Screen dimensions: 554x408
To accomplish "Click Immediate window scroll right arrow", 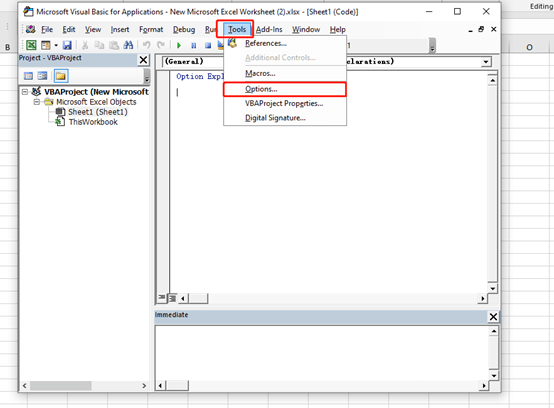I will pyautogui.click(x=483, y=385).
